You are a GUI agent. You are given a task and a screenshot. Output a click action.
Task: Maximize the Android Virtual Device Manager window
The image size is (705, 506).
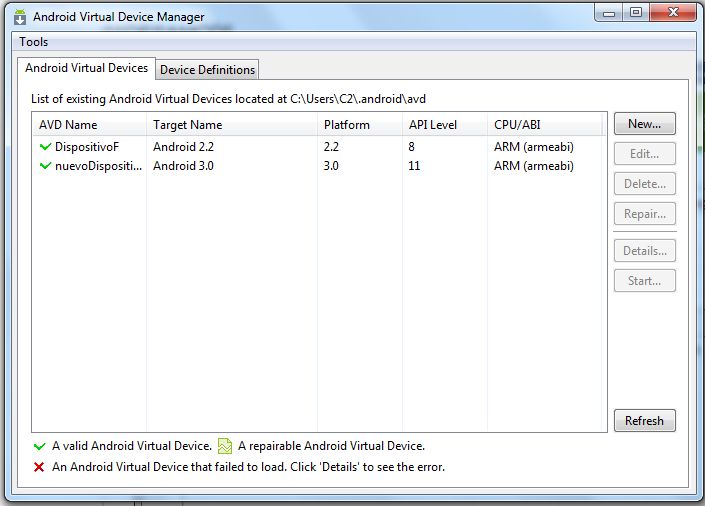click(x=636, y=13)
